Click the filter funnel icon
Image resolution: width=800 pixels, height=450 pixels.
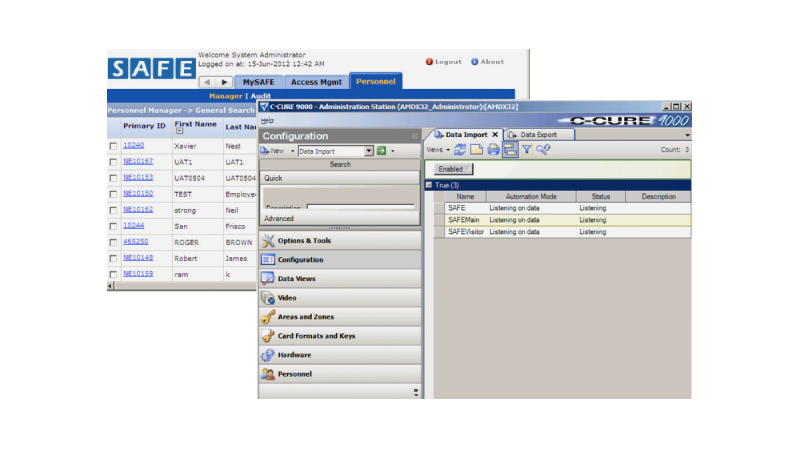click(x=526, y=150)
